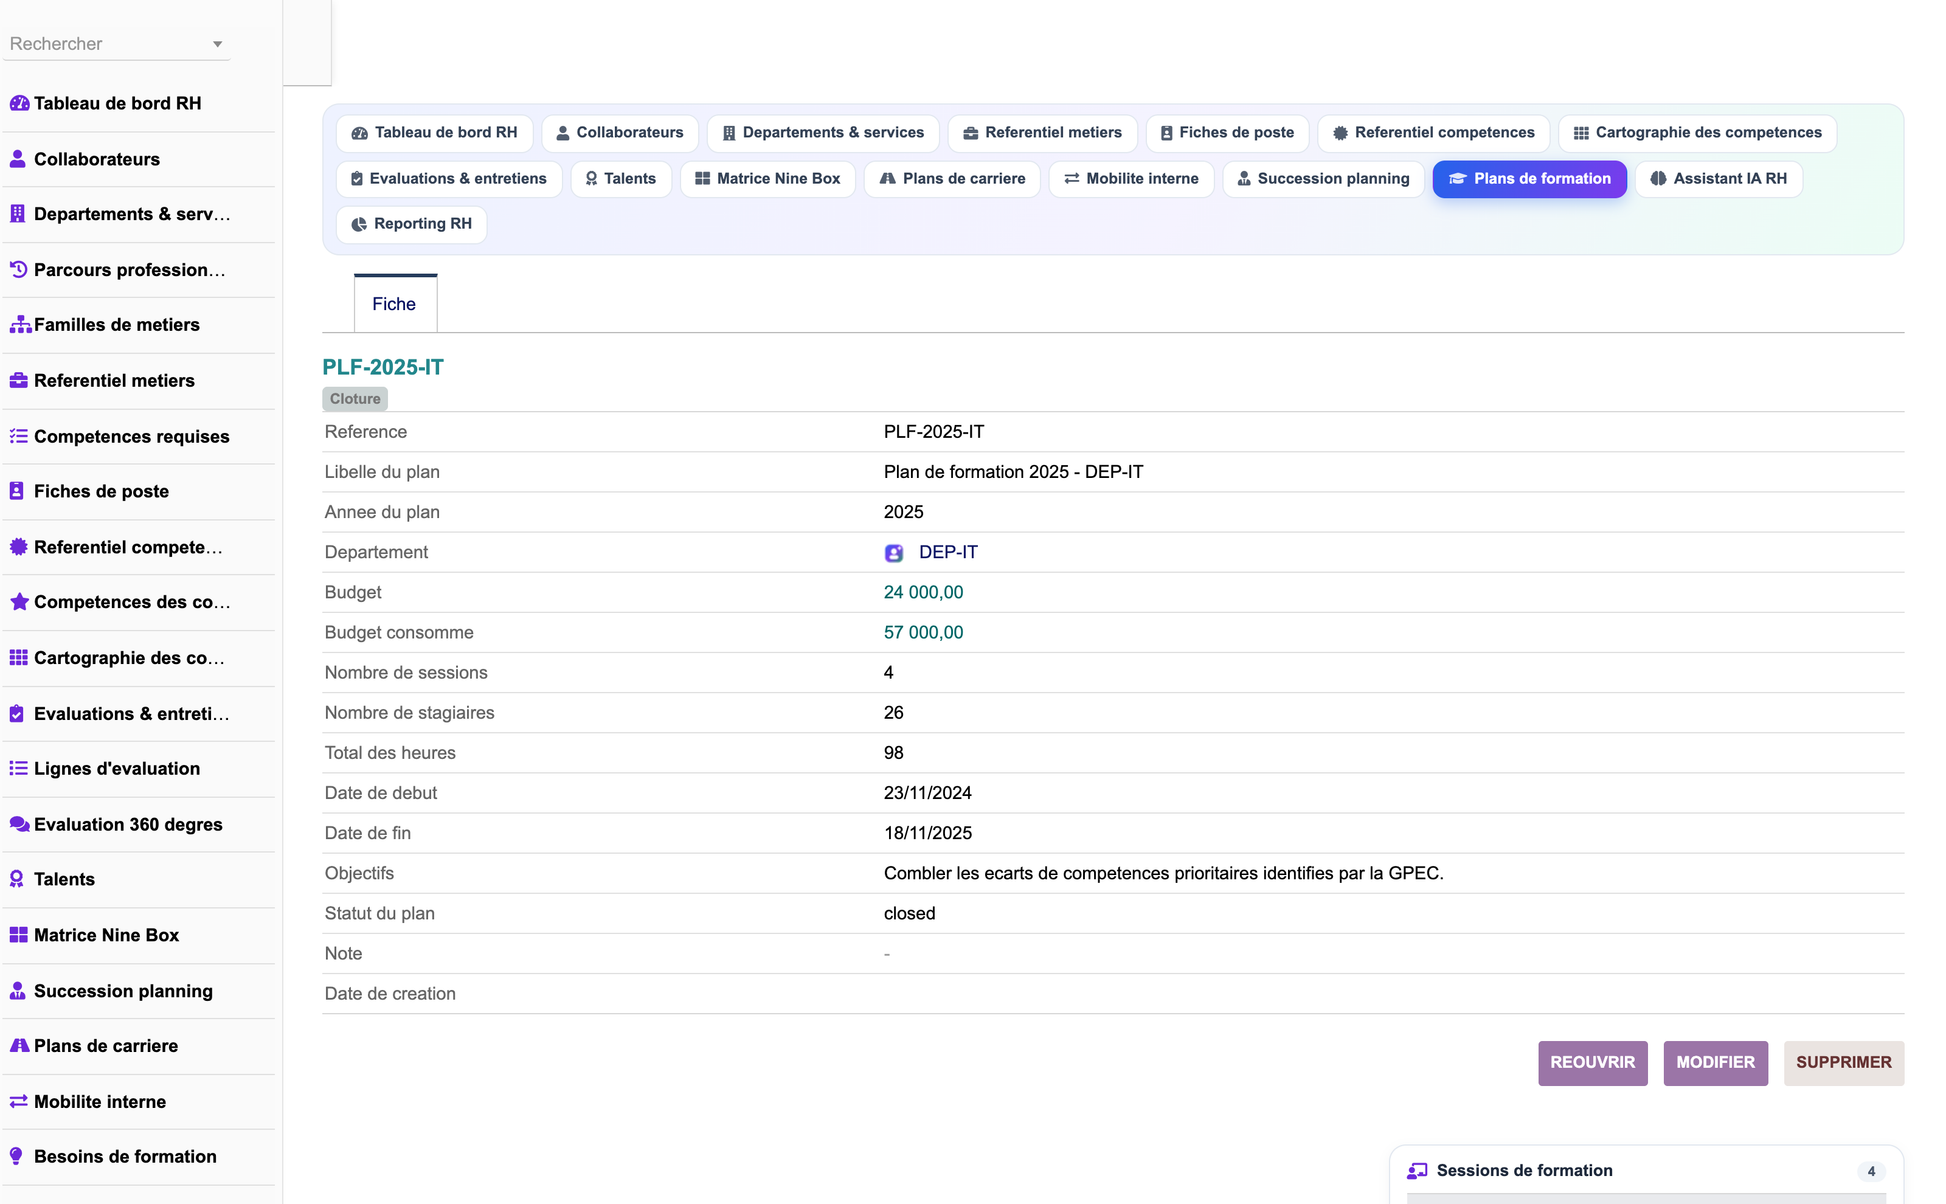Open Matrice Nine Box top menu pill
Viewport: 1946px width, 1204px height.
coord(768,179)
